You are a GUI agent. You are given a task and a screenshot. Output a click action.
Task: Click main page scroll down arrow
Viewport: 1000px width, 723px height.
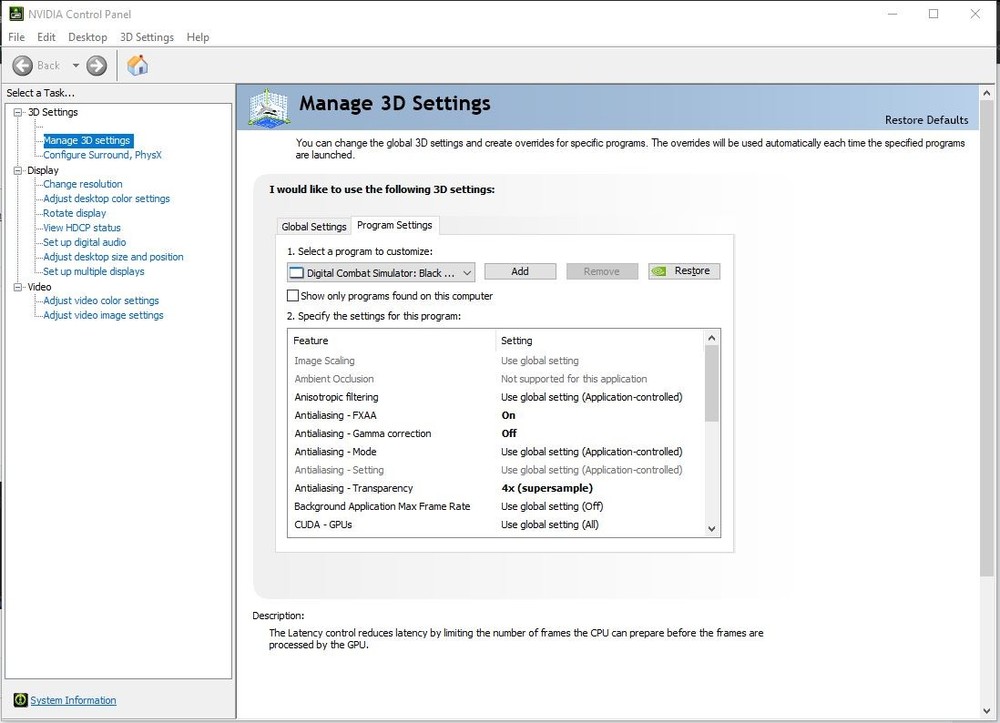[986, 711]
